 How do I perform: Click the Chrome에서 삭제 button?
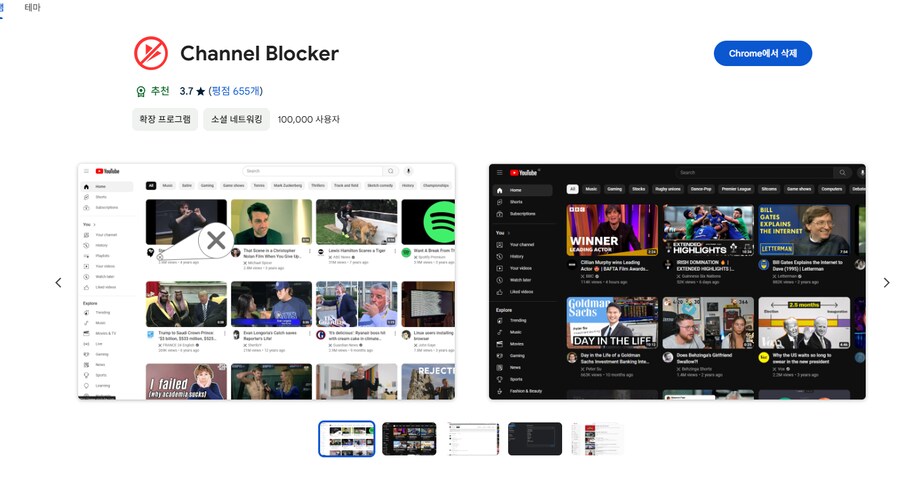(762, 53)
